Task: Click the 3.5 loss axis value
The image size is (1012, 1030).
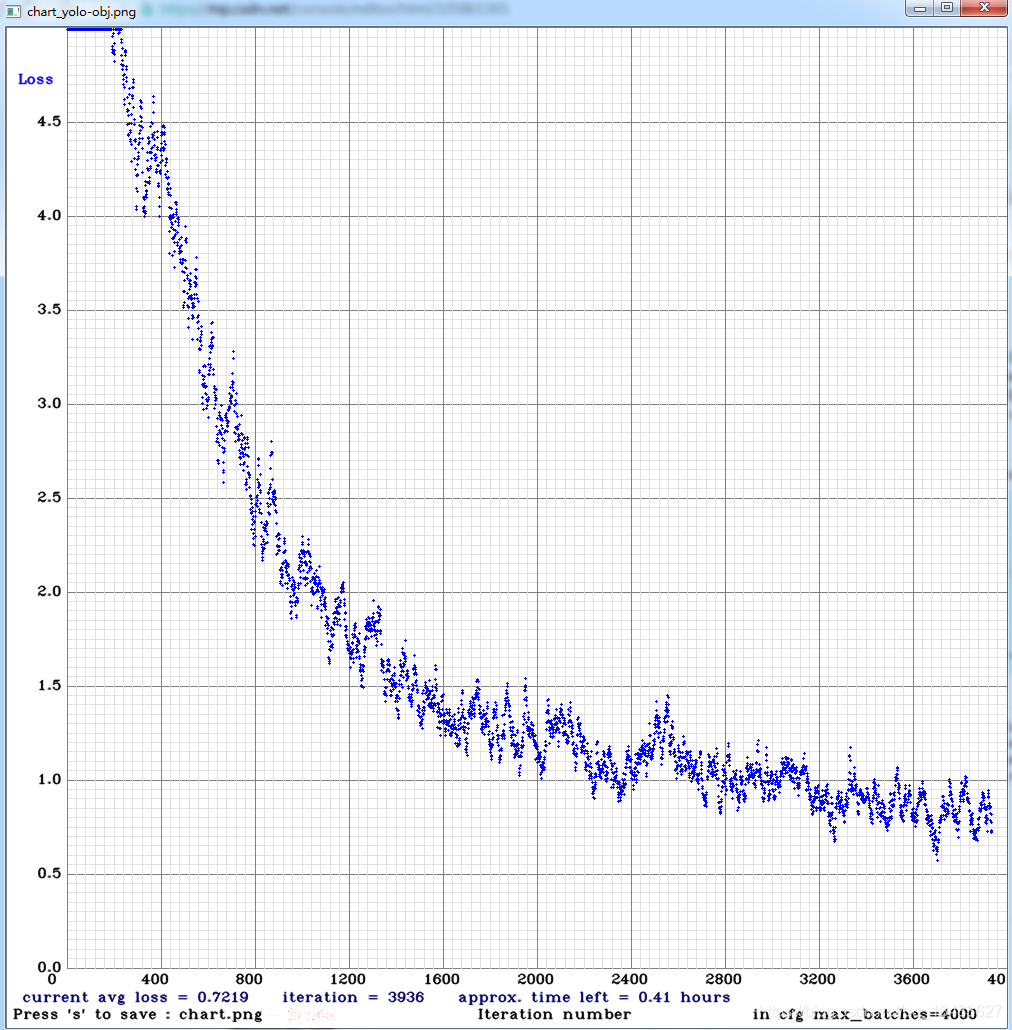Action: point(49,309)
